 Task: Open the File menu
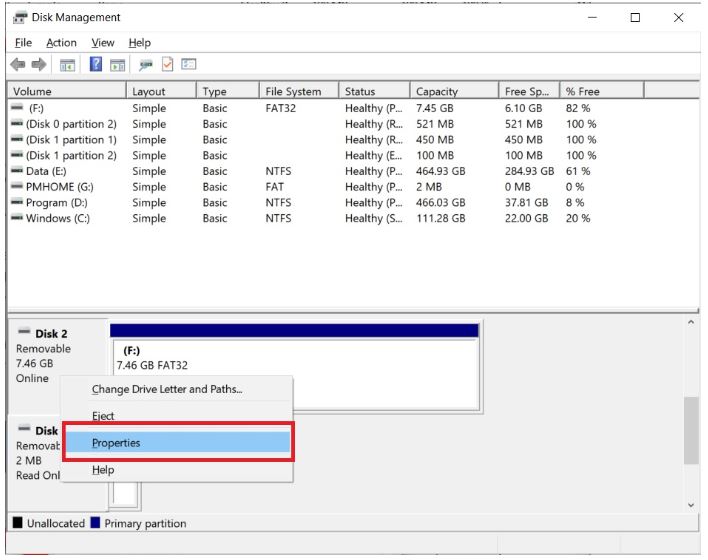(x=24, y=43)
